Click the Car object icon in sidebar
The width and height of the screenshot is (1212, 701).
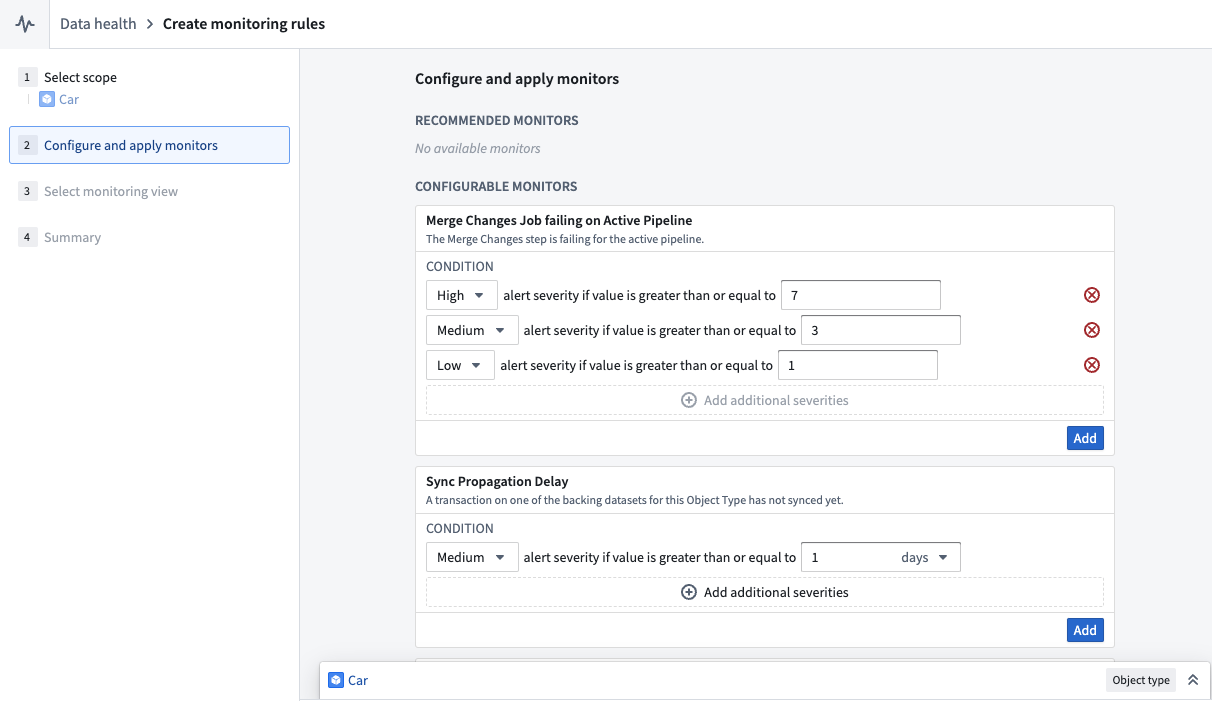pyautogui.click(x=47, y=99)
